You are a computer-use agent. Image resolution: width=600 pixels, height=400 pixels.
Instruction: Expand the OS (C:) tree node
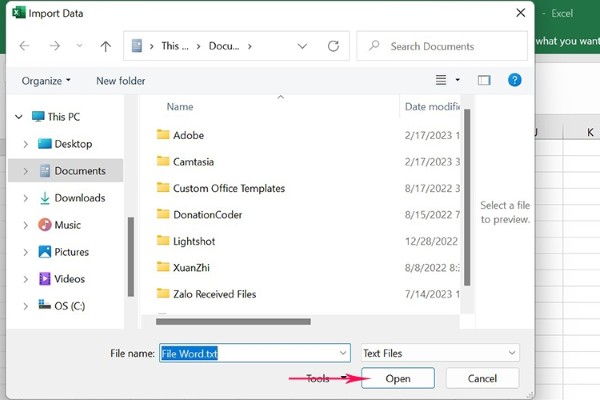click(x=26, y=306)
